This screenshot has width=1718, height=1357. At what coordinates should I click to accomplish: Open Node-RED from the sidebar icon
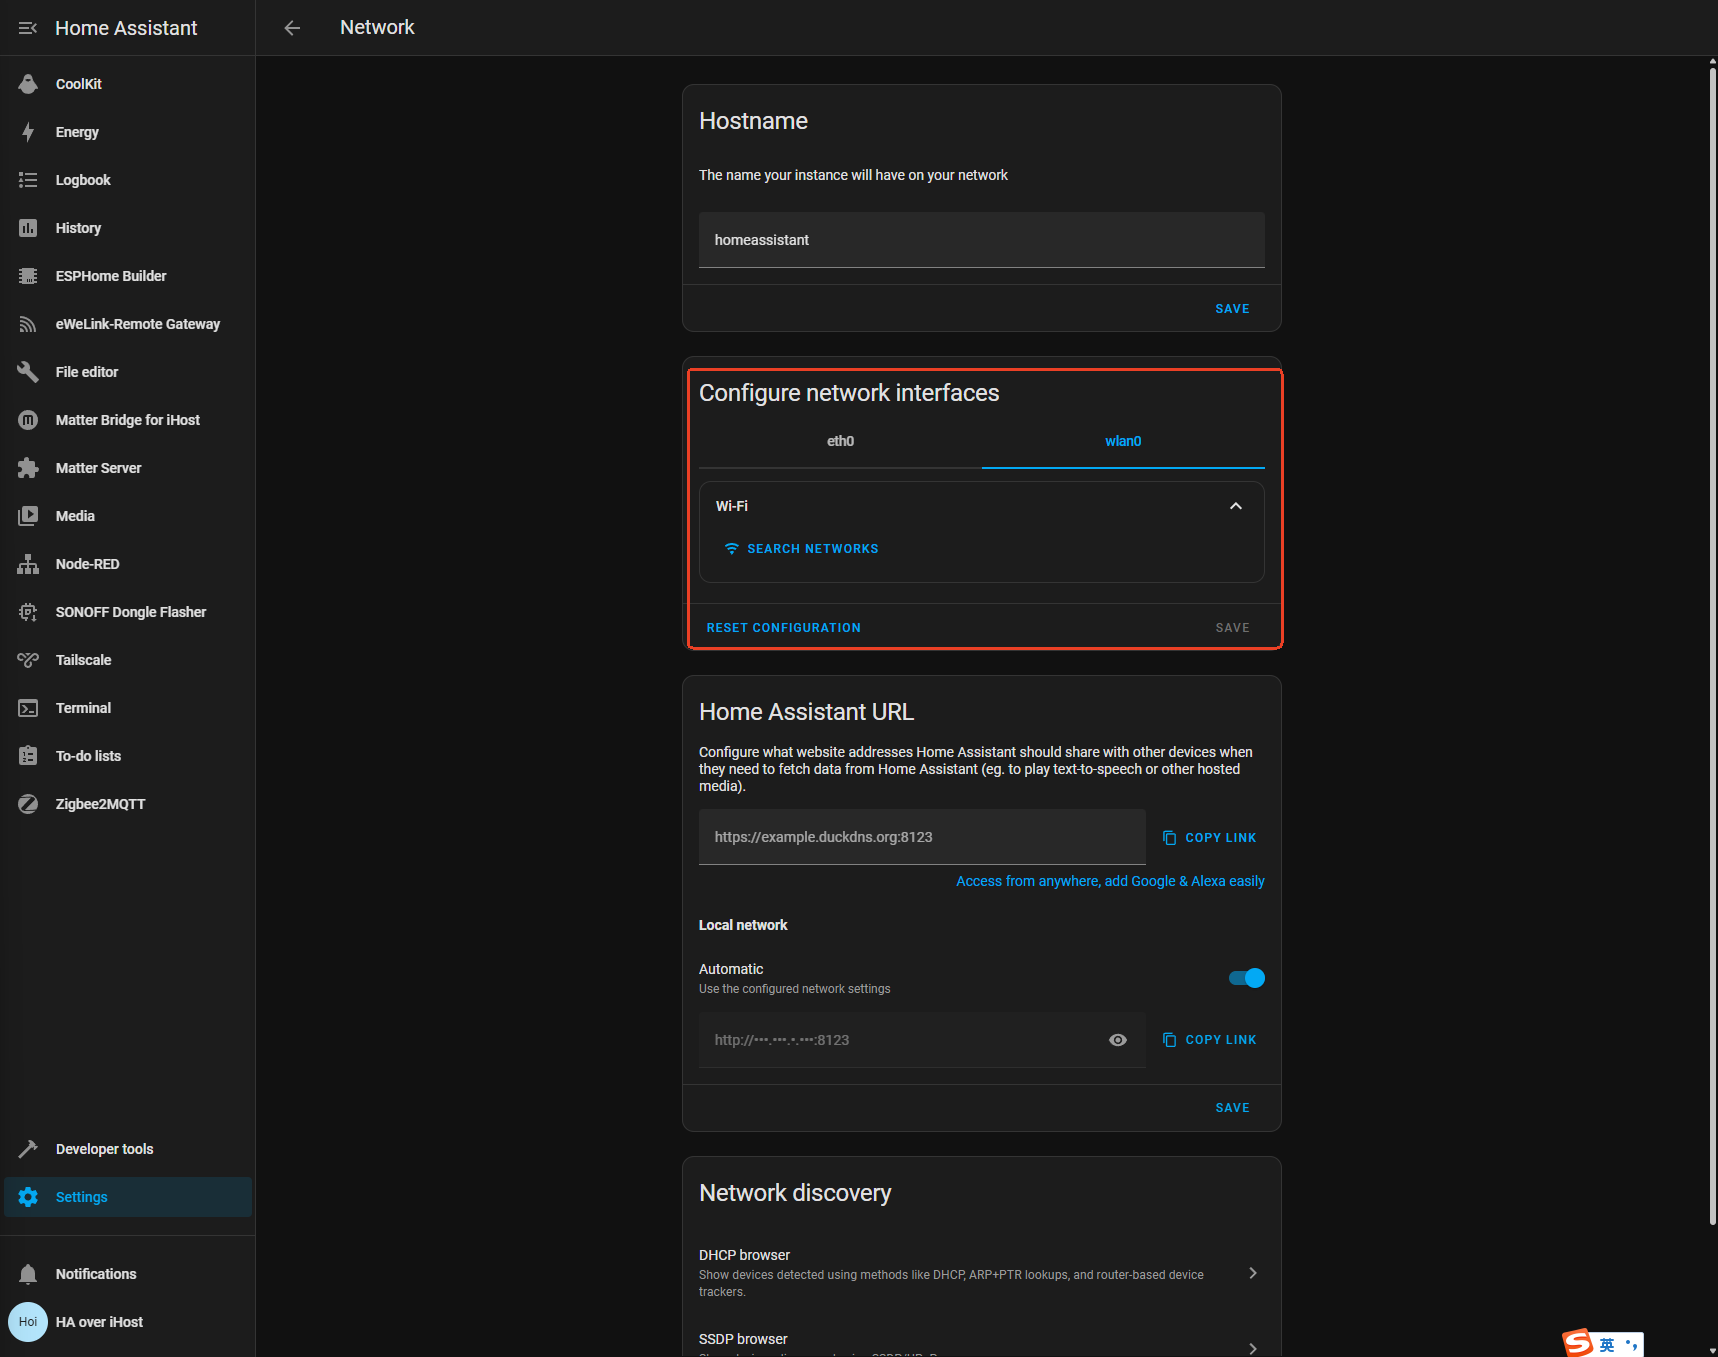(28, 564)
